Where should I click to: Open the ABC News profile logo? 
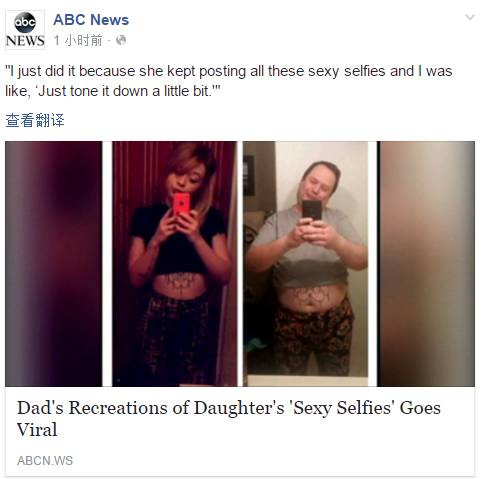pyautogui.click(x=25, y=30)
